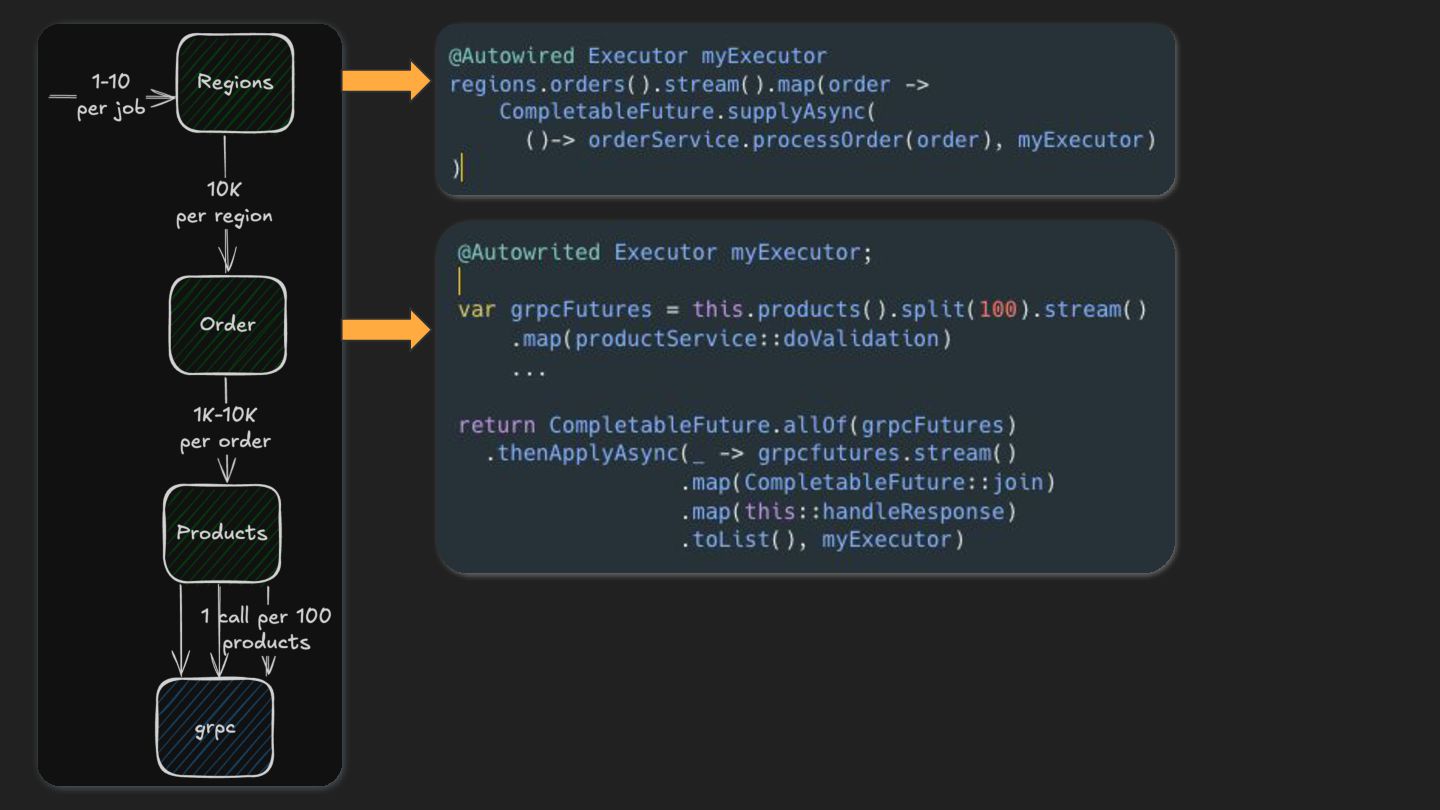The width and height of the screenshot is (1440, 810).
Task: Click the "return" keyword
Action: pos(497,425)
